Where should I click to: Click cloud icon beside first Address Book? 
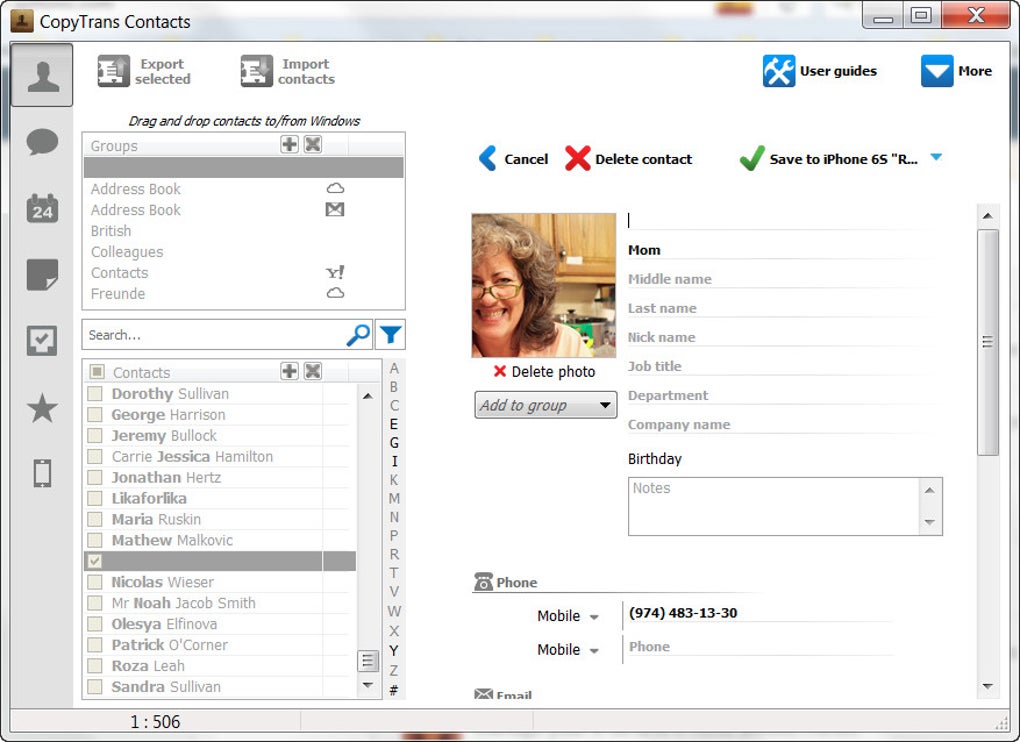(335, 189)
